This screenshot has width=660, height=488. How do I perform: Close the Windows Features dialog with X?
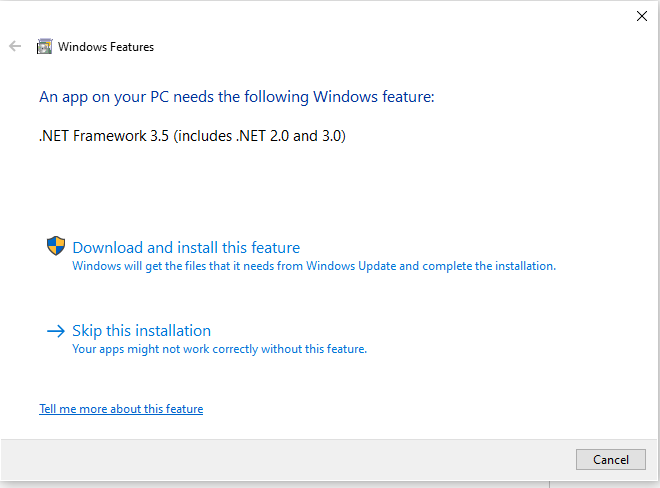[x=641, y=15]
